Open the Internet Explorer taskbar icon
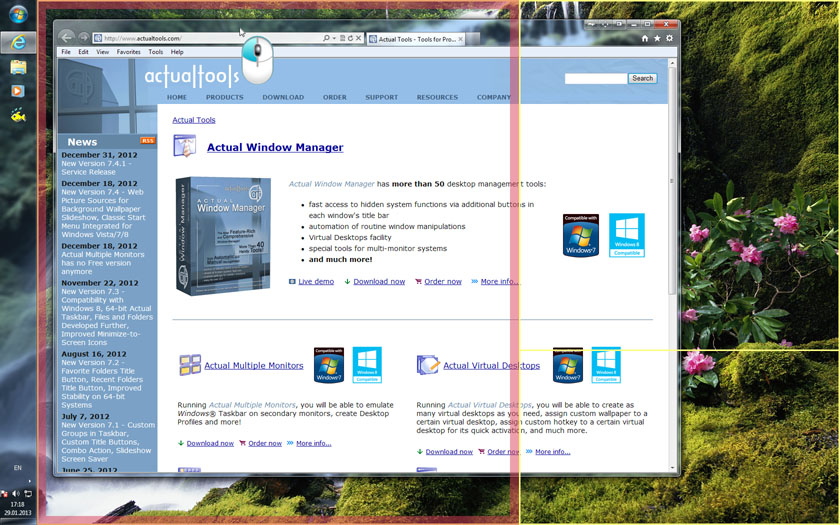 [18, 42]
